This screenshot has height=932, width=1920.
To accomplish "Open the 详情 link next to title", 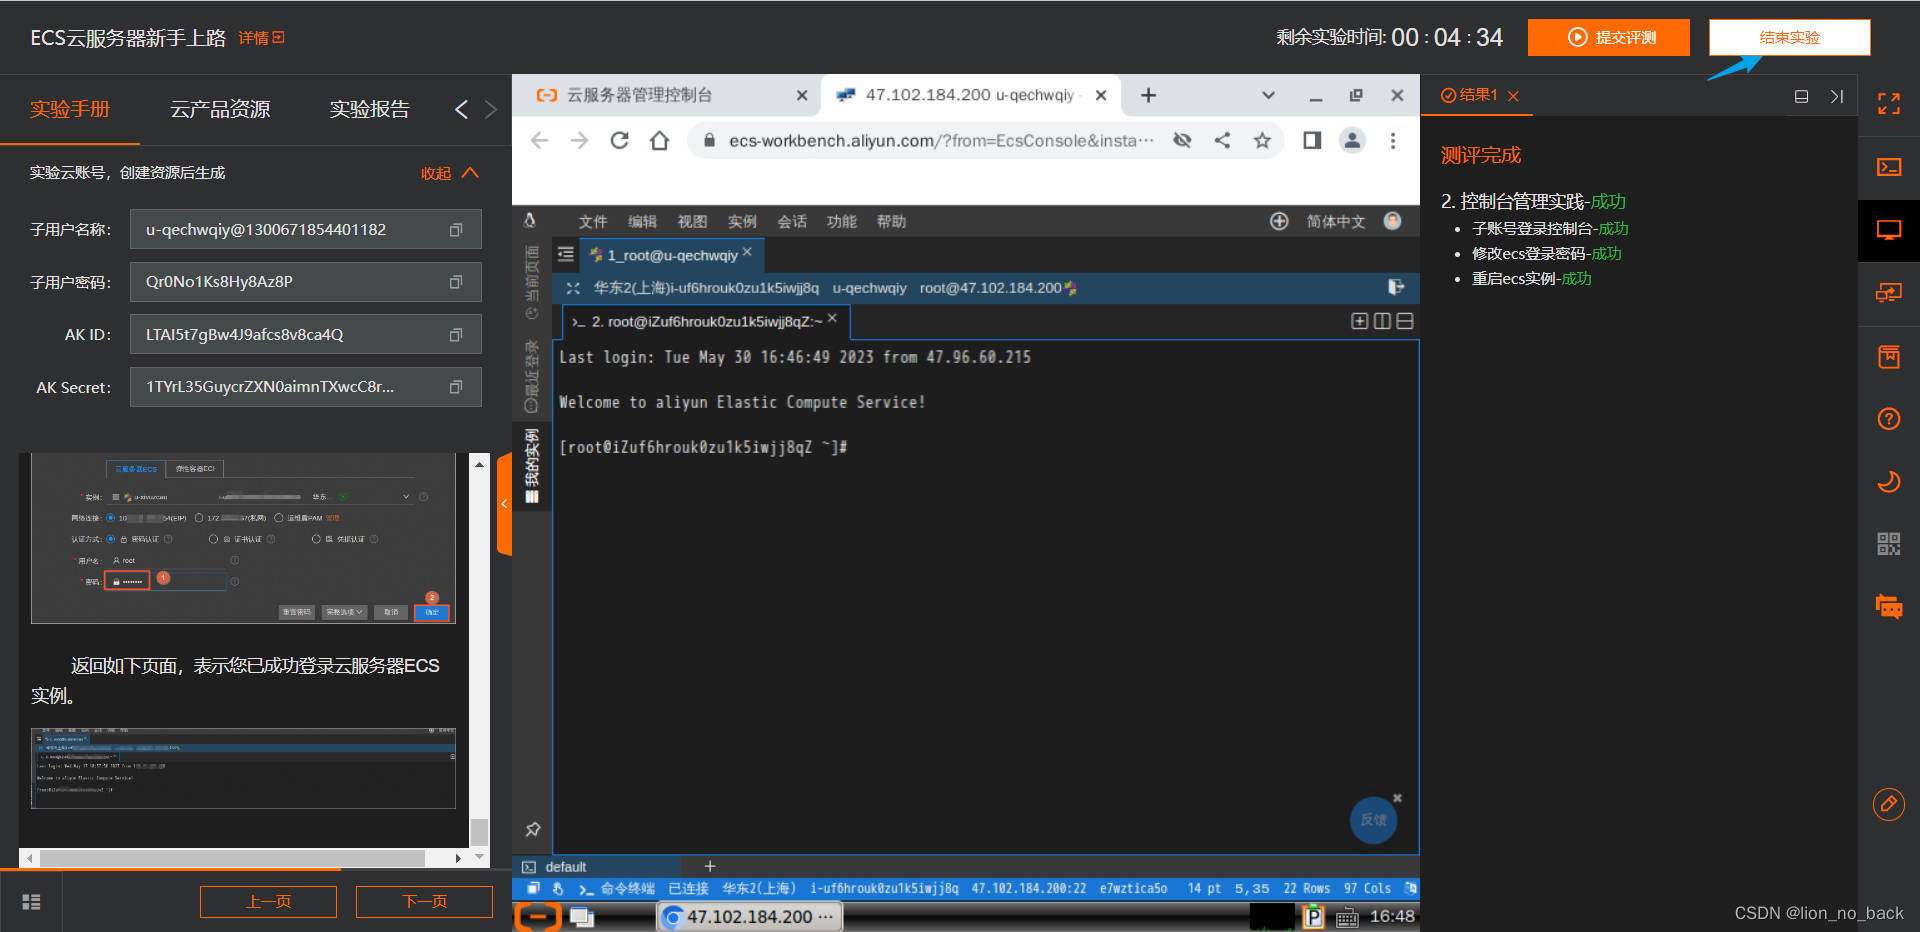I will (x=261, y=38).
